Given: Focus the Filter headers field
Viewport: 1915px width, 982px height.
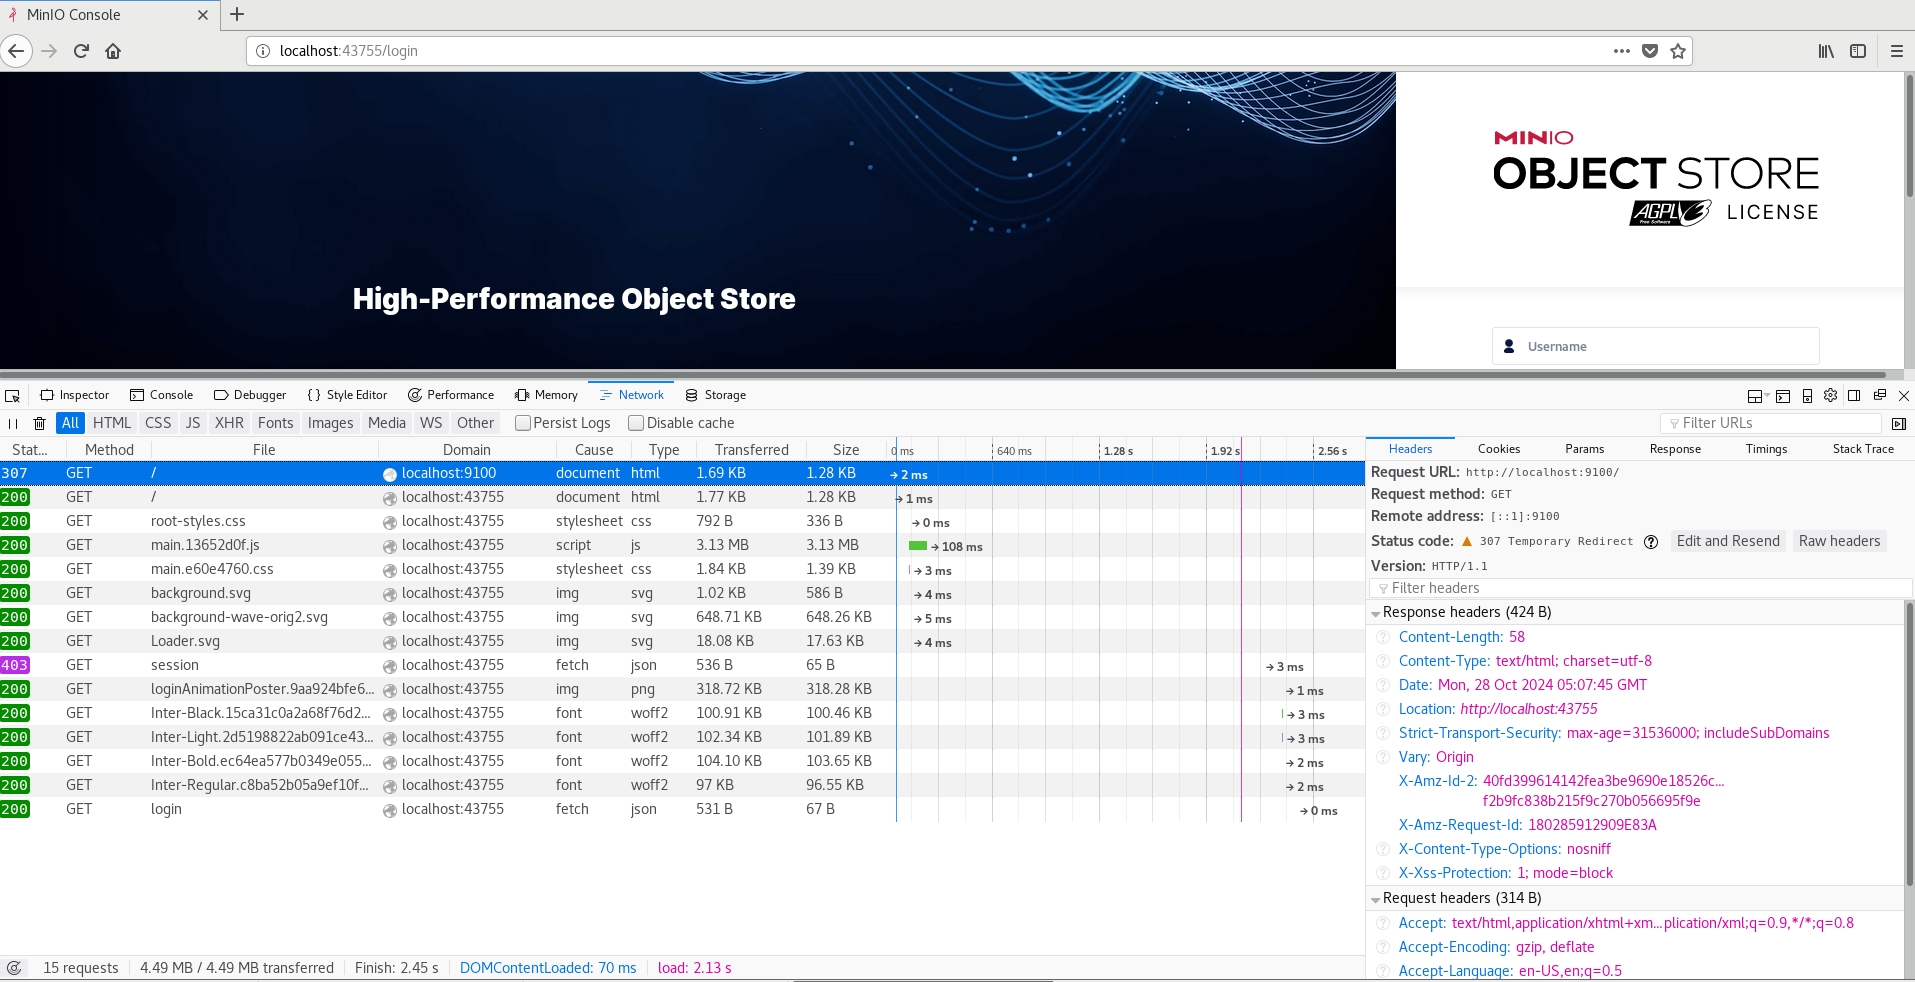Looking at the screenshot, I should point(1640,588).
